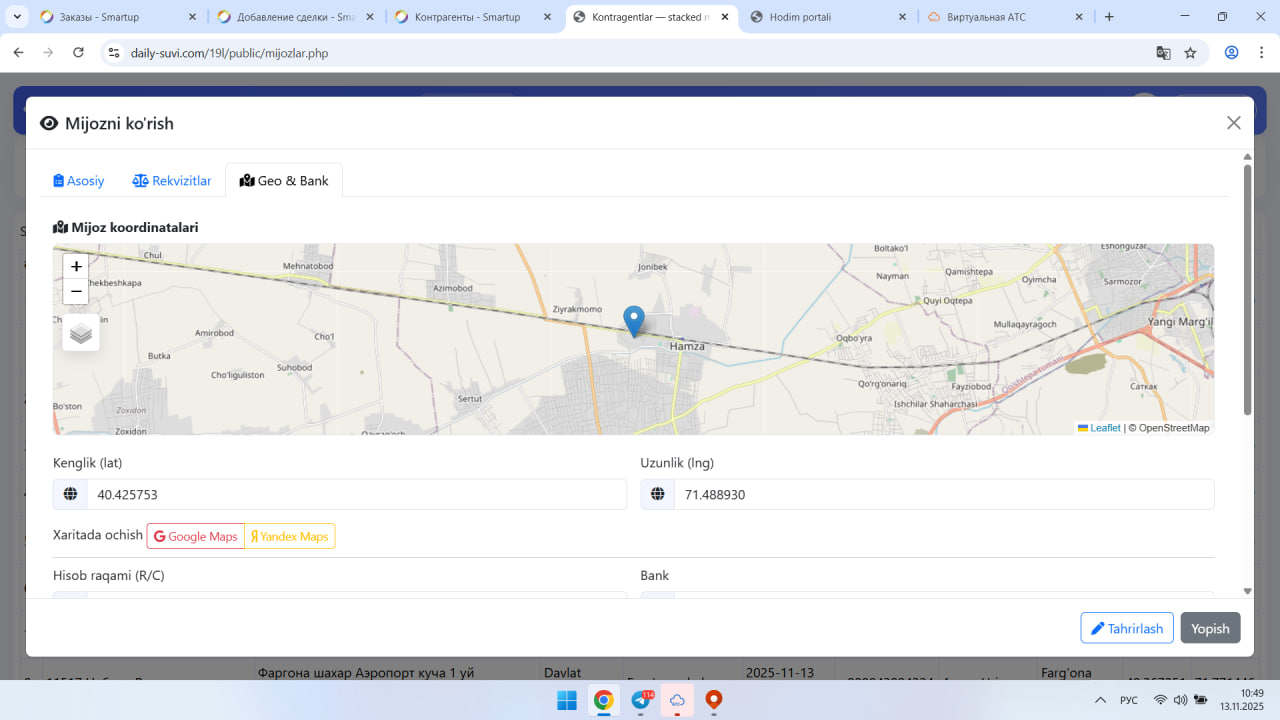Open location in Google Maps
The image size is (1280, 720).
click(x=196, y=536)
